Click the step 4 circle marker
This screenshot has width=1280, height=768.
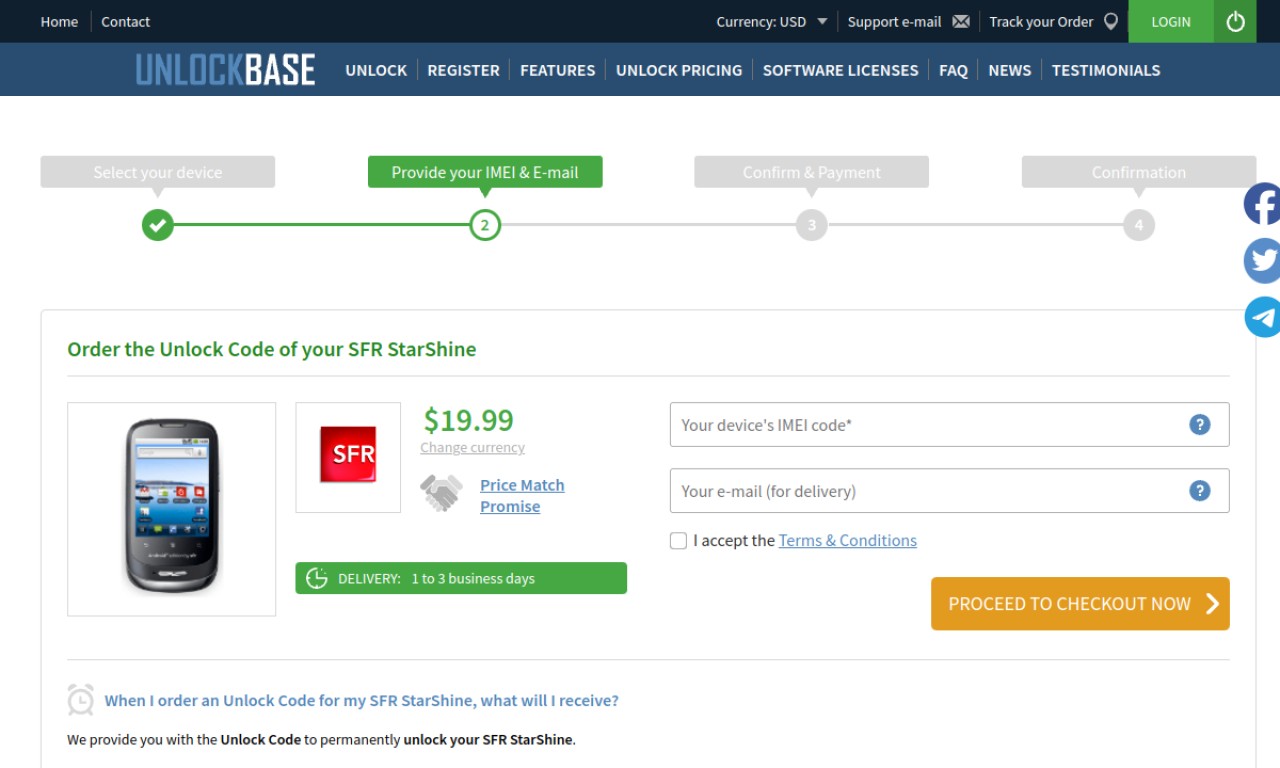pos(1139,225)
